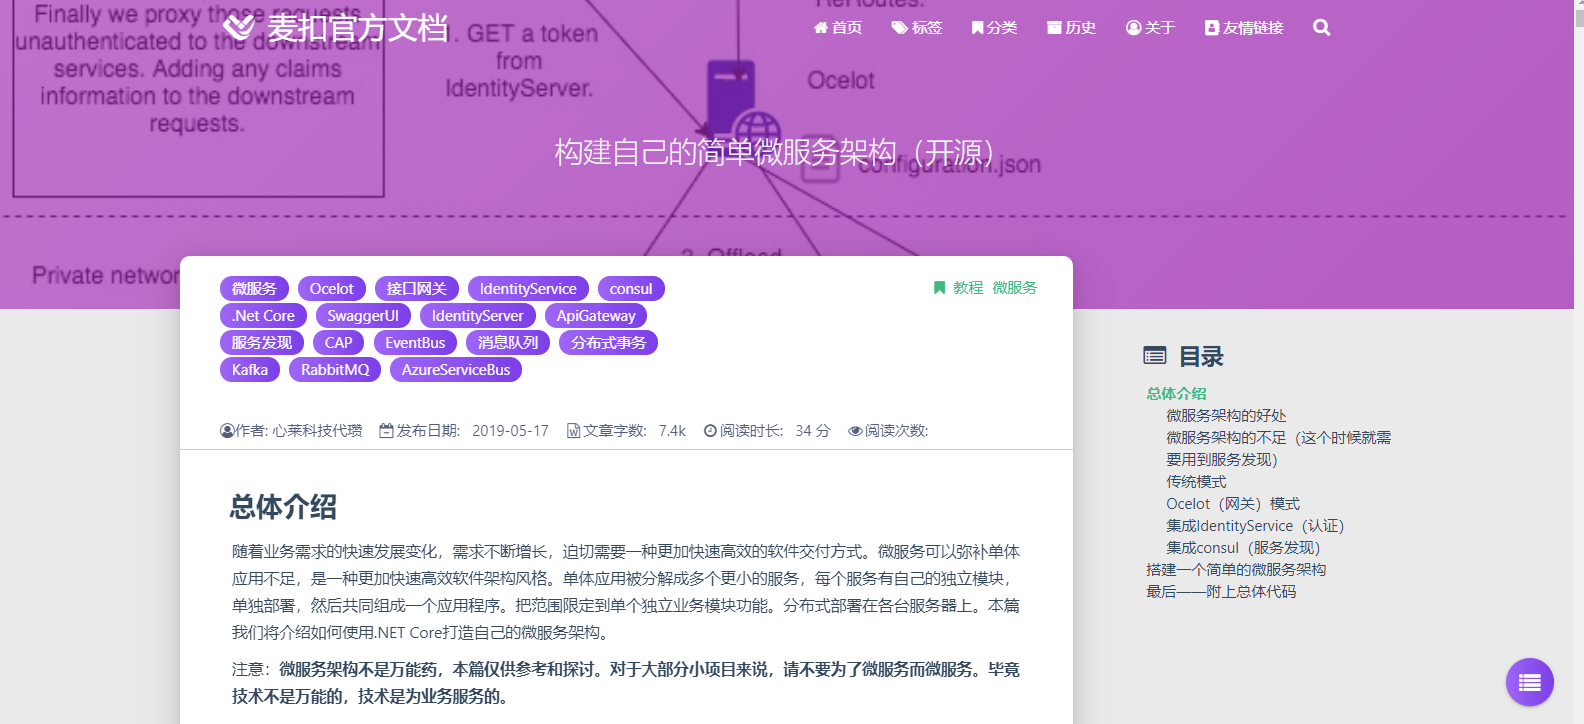1584x724 pixels.
Task: Select the IdentityServer tag chip
Action: (x=478, y=316)
